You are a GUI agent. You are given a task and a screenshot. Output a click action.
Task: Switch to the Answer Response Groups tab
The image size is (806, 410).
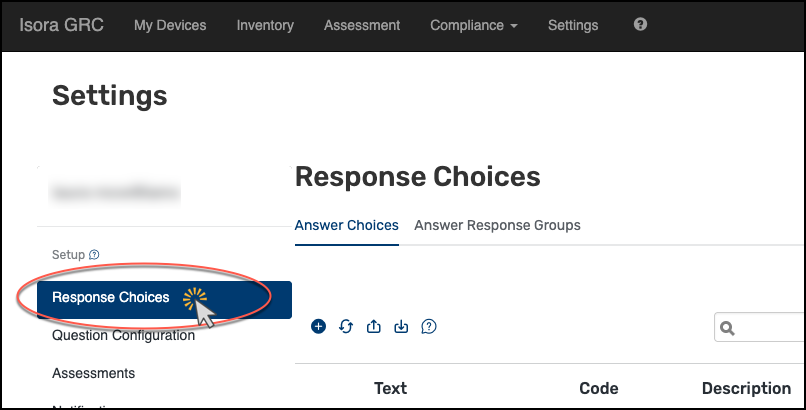click(x=497, y=225)
